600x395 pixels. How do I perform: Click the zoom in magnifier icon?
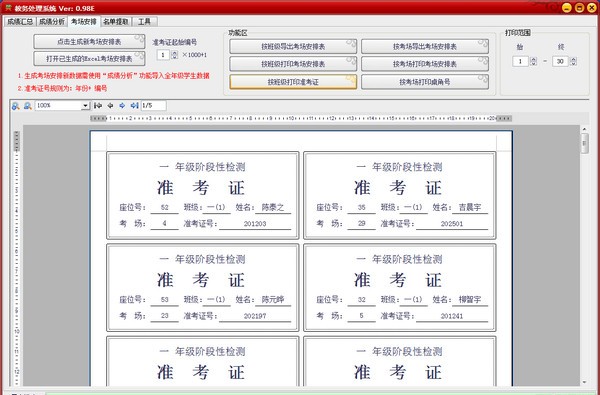(x=15, y=106)
